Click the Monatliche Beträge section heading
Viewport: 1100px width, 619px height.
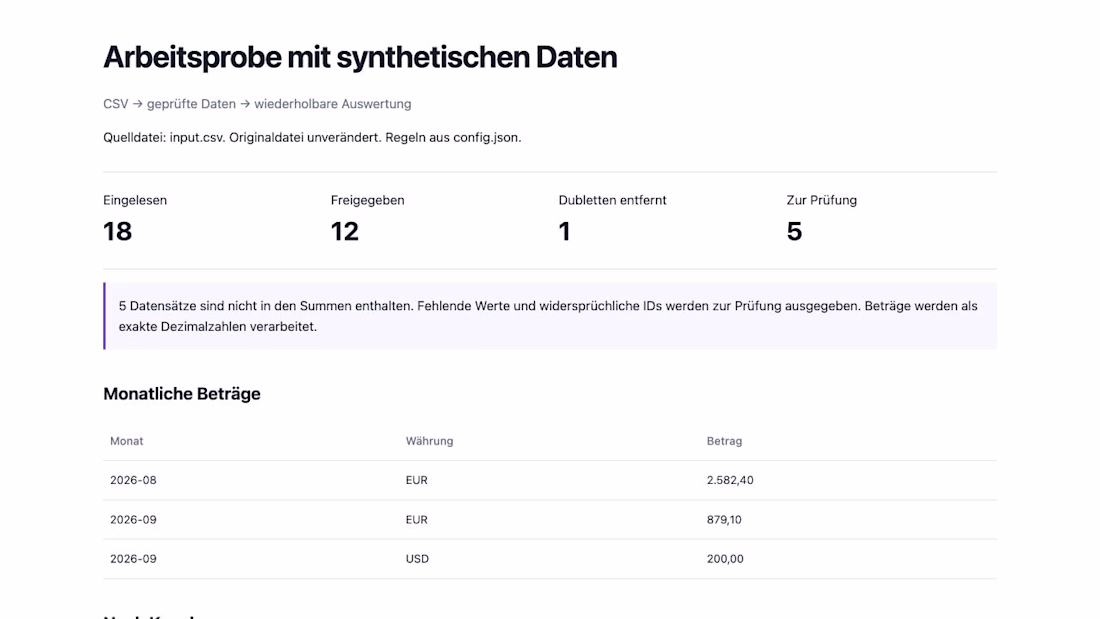pos(182,394)
